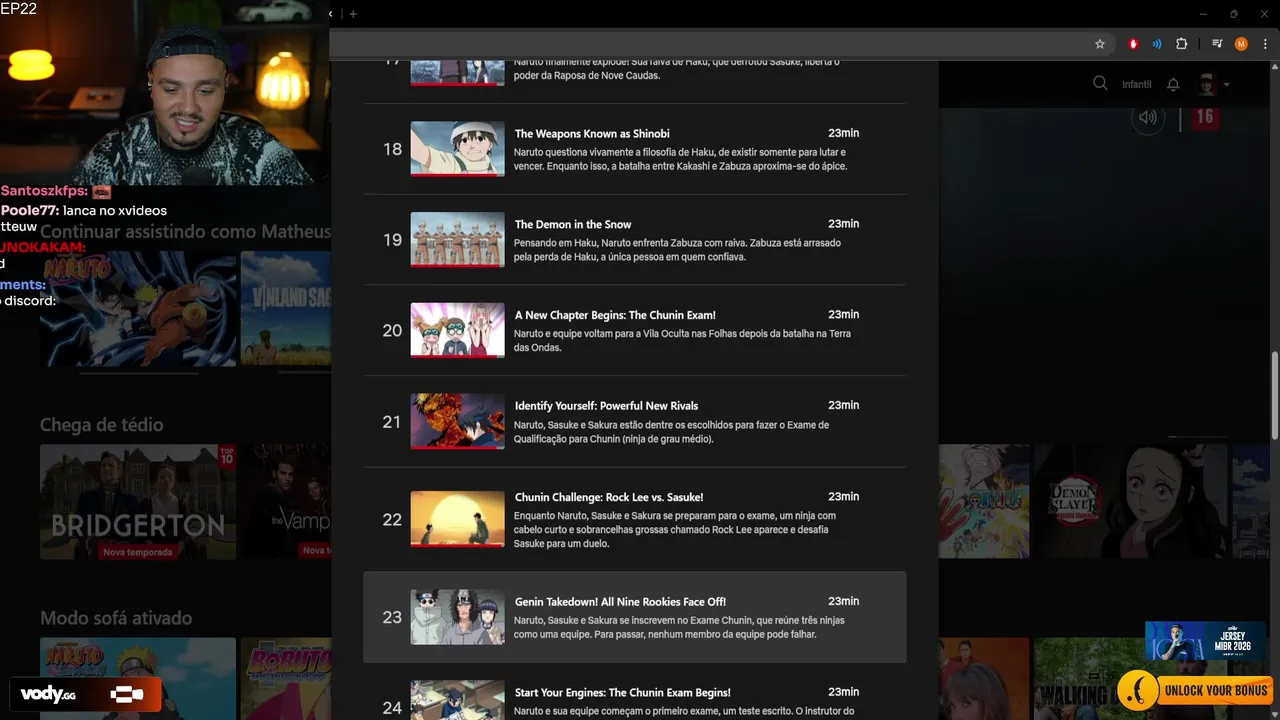Play episode 20 thumbnail

(x=457, y=330)
